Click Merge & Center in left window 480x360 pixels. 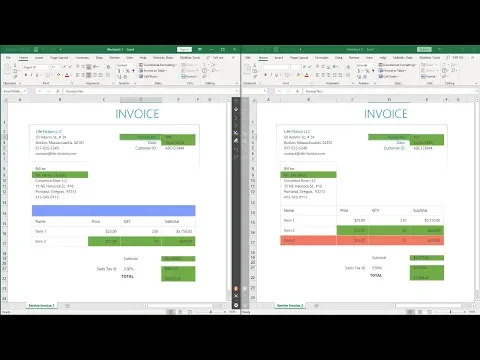(108, 75)
